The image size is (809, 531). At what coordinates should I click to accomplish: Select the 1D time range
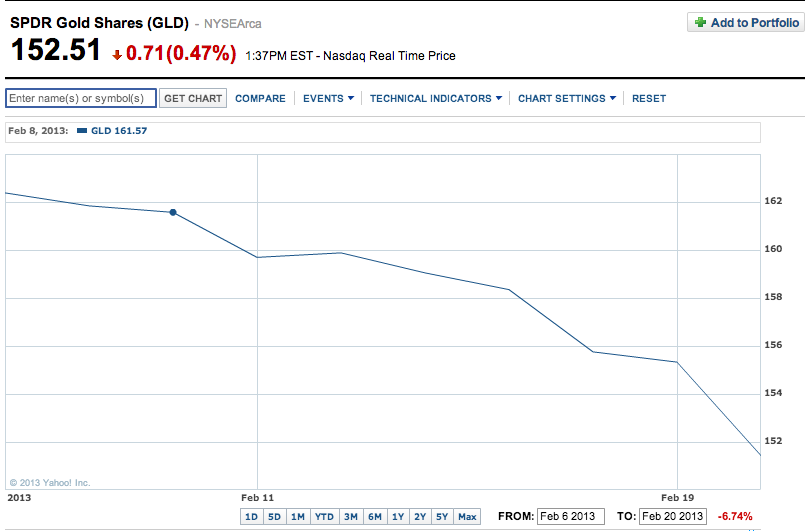(x=251, y=517)
